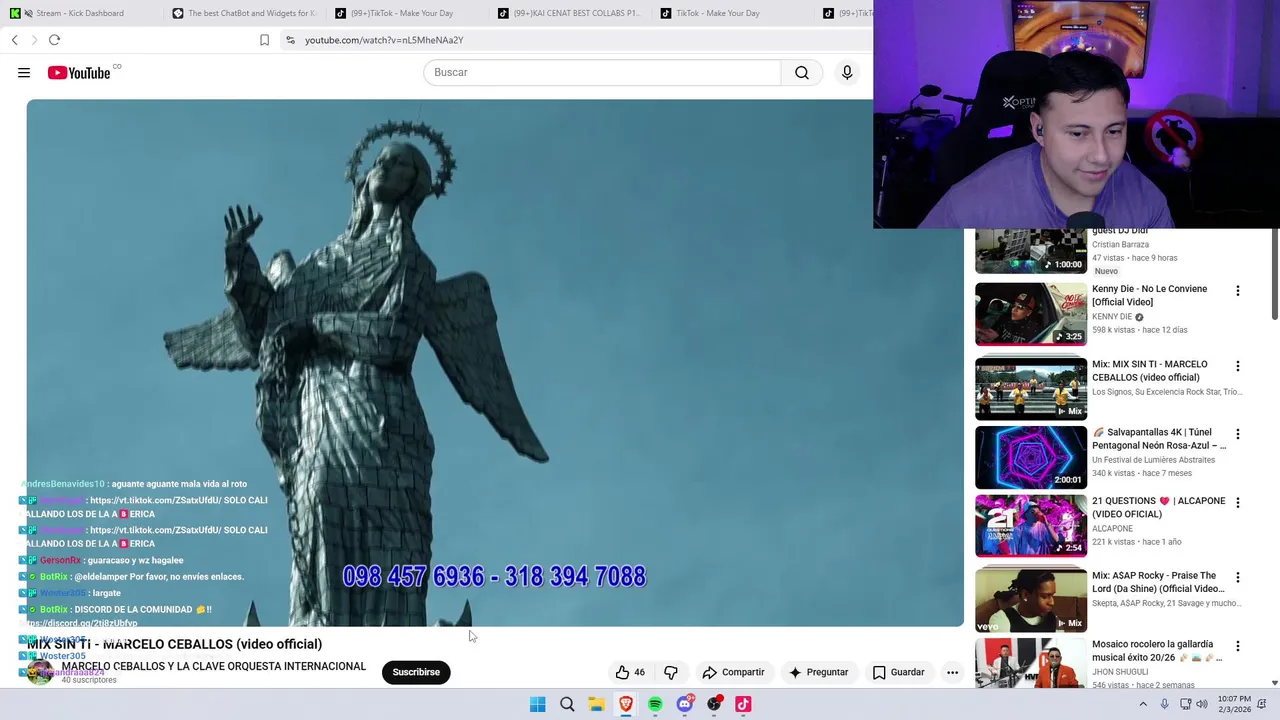Click the Guardar save button

pyautogui.click(x=899, y=672)
